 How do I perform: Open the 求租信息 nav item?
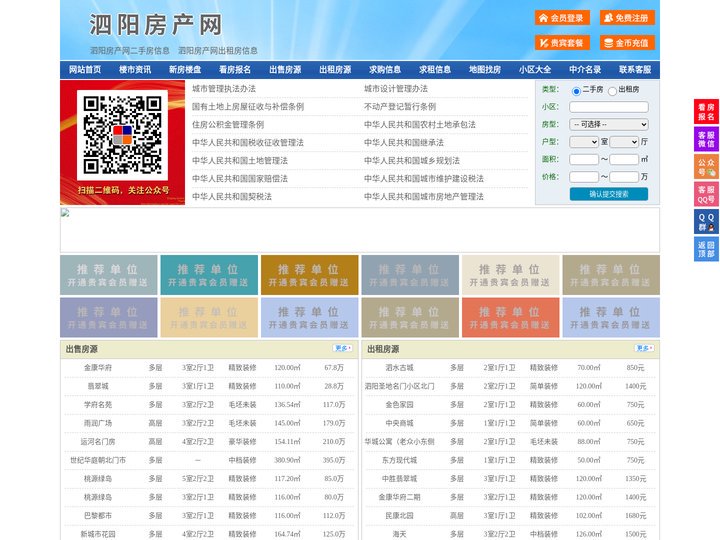pos(435,70)
